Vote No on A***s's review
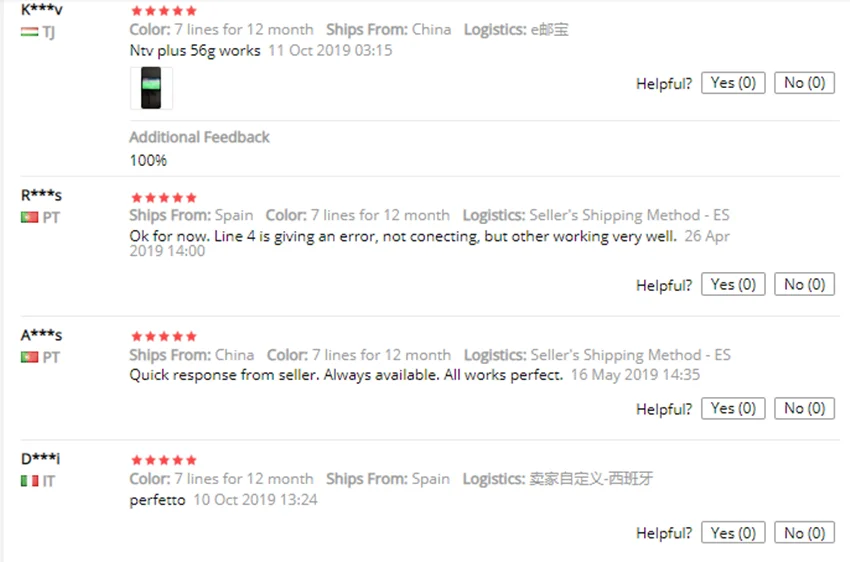850x562 pixels. pos(804,409)
